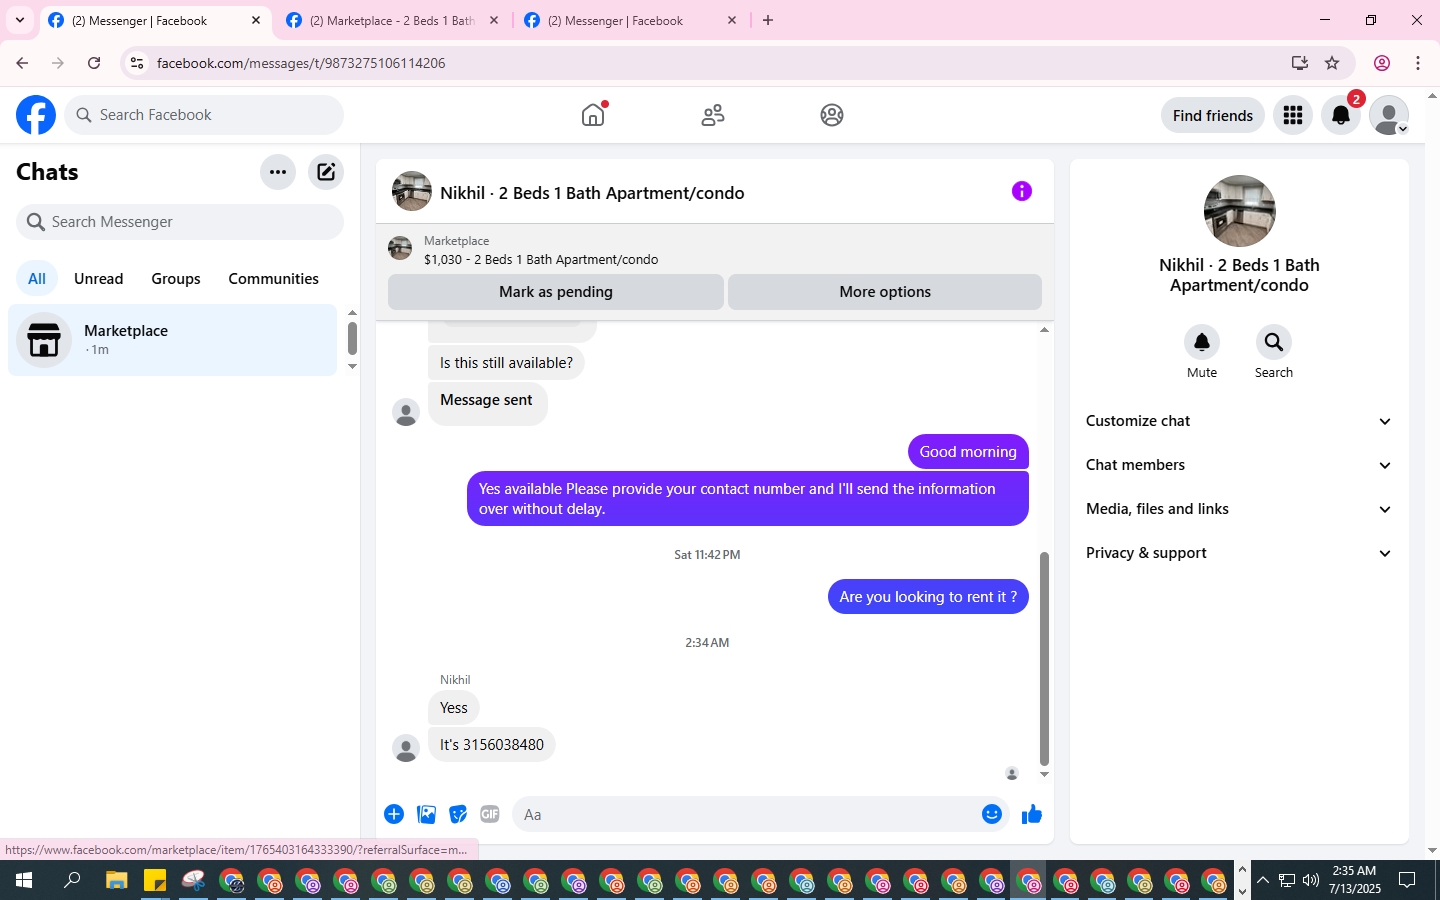Viewport: 1440px width, 900px height.
Task: Click the Find friends button
Action: 1213,115
